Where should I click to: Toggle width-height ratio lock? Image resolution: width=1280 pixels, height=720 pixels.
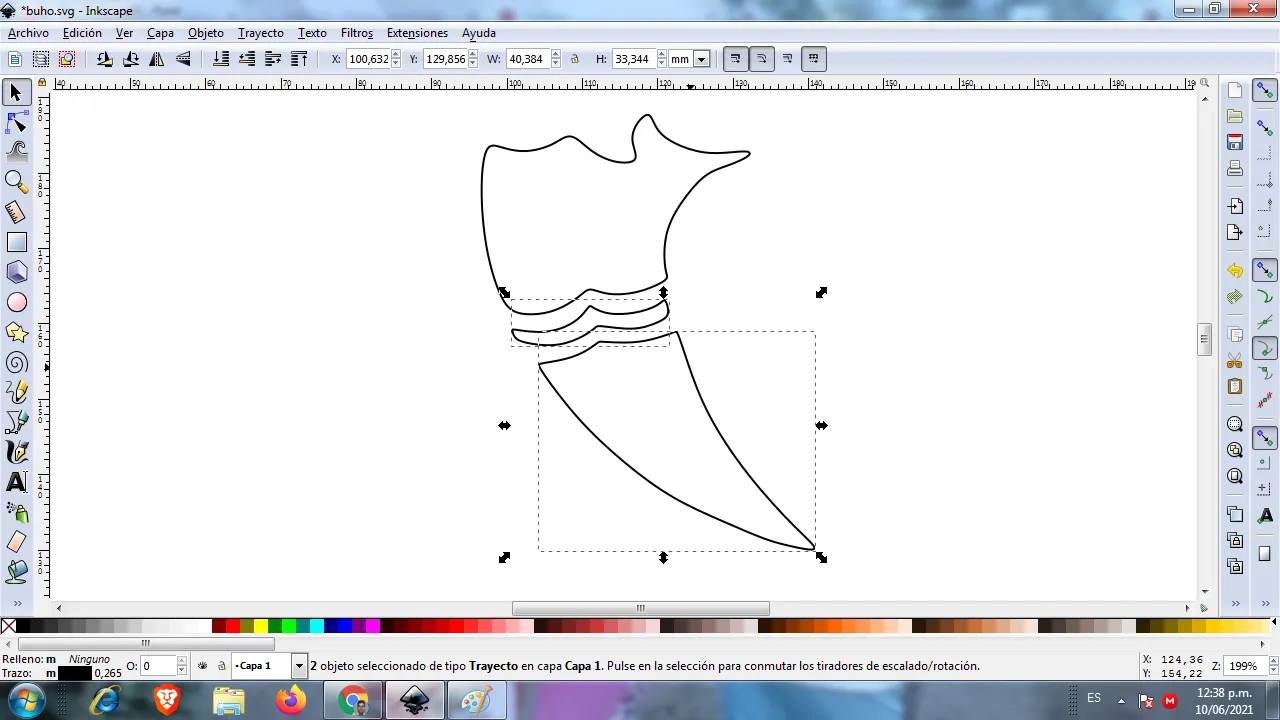coord(575,59)
